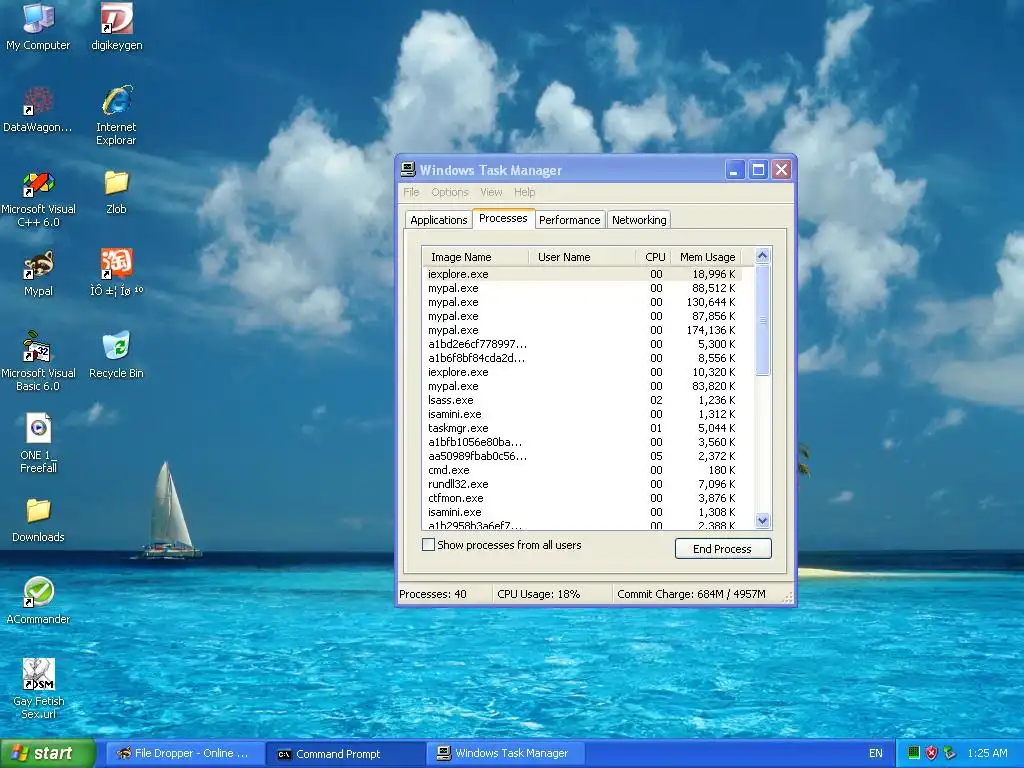Select mypal.exe process using 174,136 K

tap(583, 330)
